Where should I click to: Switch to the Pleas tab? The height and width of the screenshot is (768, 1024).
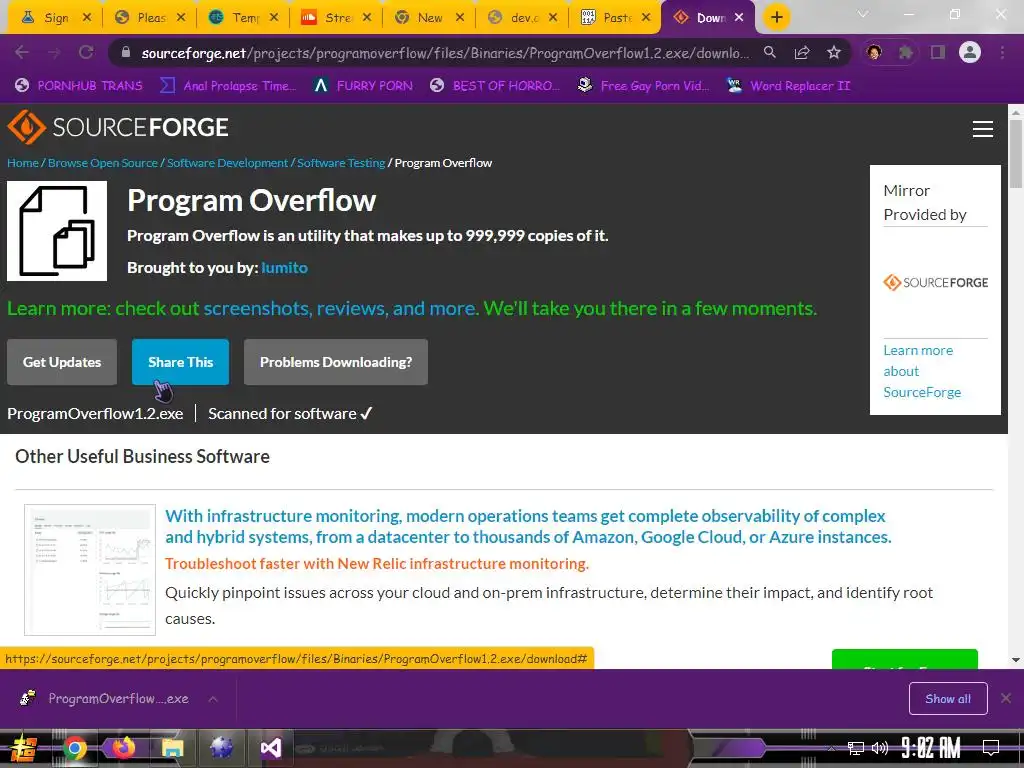click(x=151, y=18)
